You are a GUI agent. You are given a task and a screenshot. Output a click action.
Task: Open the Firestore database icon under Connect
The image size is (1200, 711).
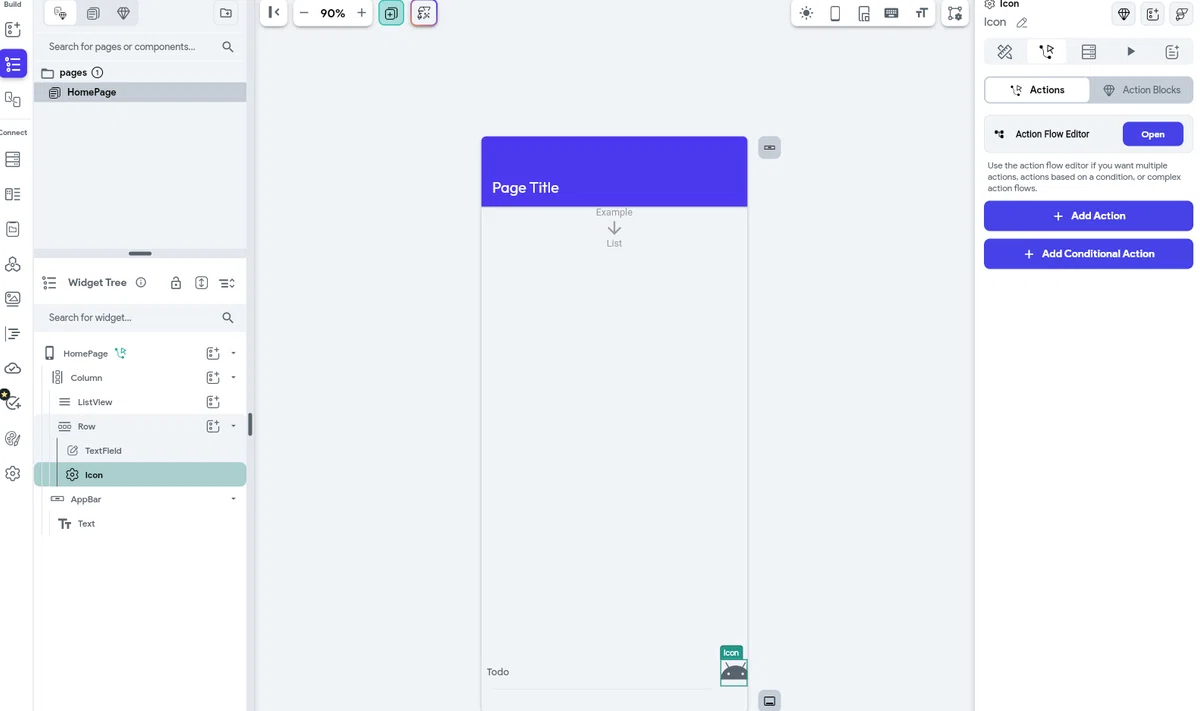13,159
